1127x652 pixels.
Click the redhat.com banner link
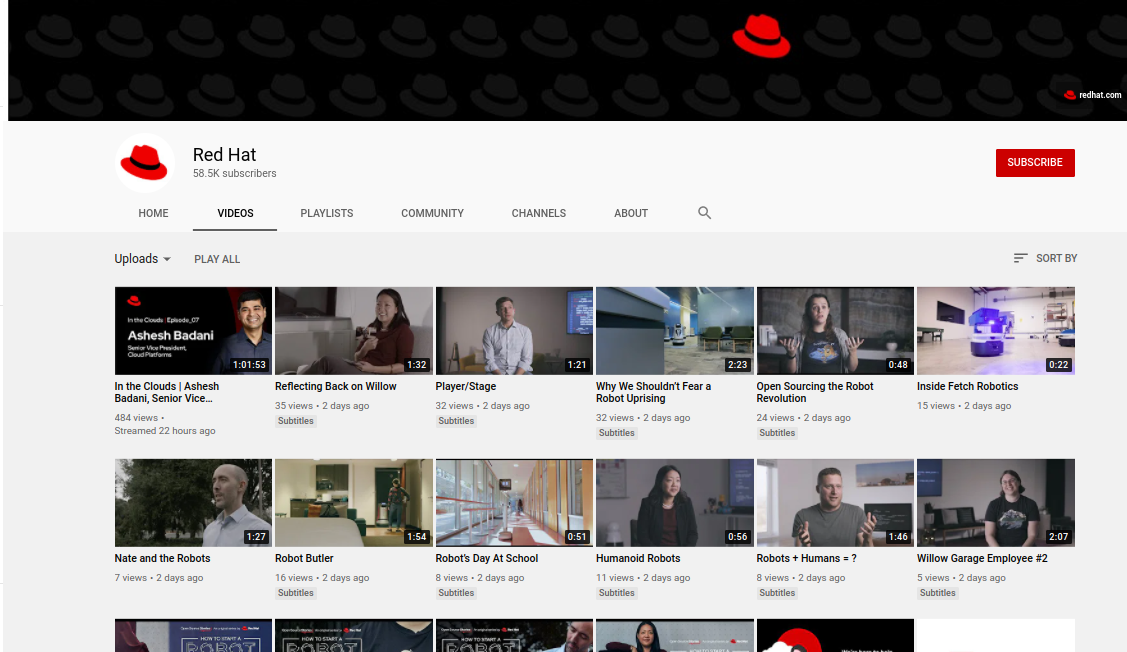coord(1092,95)
